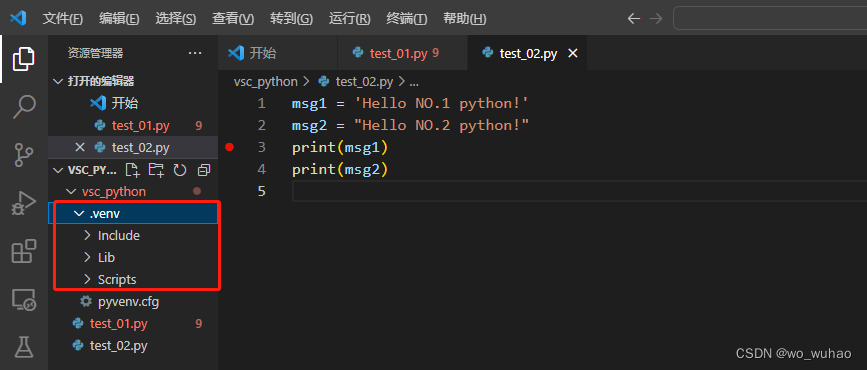
Task: Open the Run and Debug view icon
Action: point(24,204)
